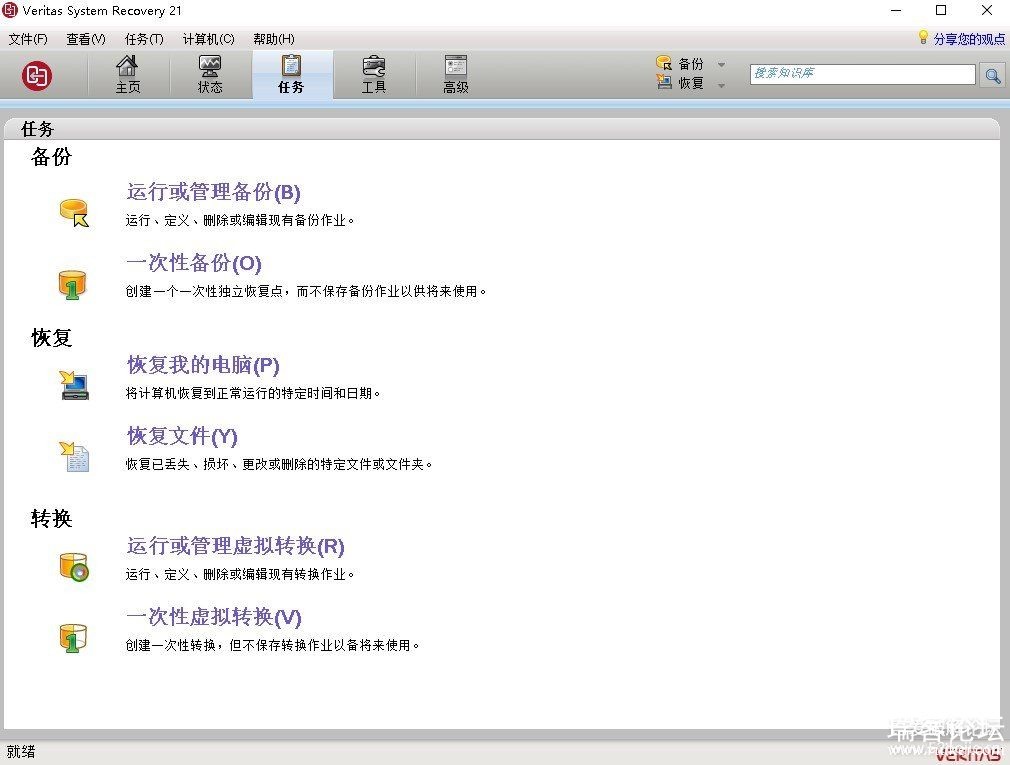1010x765 pixels.
Task: Click the 转换 section heading
Action: click(x=52, y=518)
